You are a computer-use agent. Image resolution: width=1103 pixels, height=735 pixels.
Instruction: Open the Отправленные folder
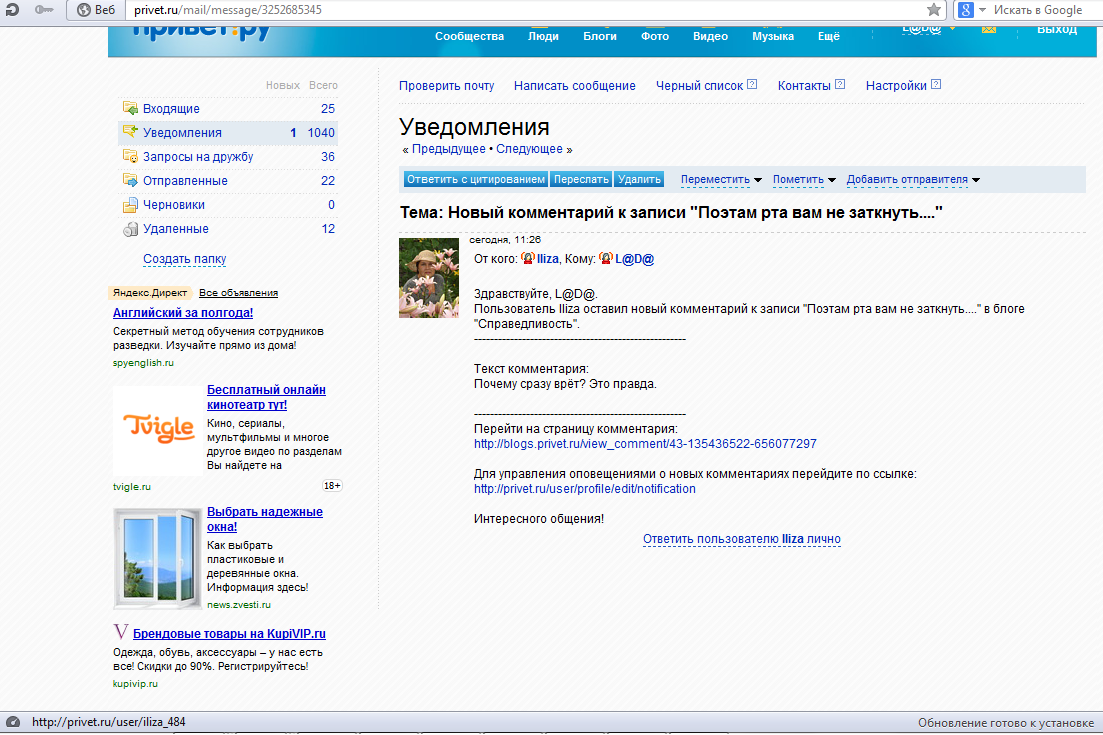[x=185, y=180]
